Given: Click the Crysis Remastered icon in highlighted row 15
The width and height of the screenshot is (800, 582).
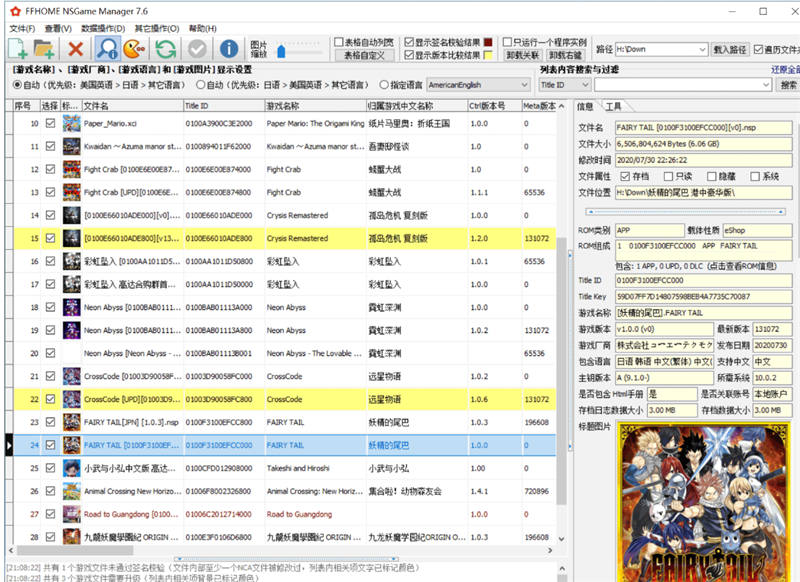Looking at the screenshot, I should (71, 238).
